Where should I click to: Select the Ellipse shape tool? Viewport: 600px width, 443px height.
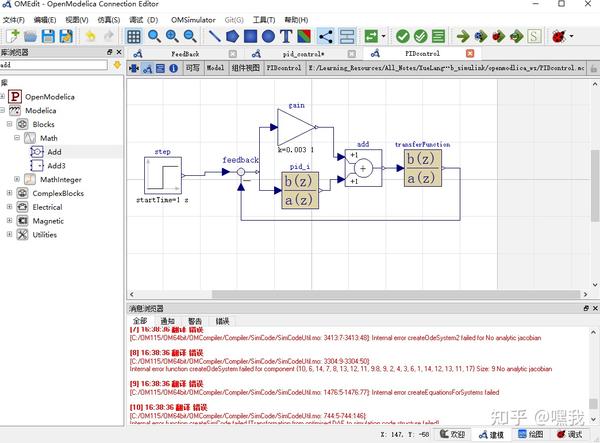pos(268,36)
